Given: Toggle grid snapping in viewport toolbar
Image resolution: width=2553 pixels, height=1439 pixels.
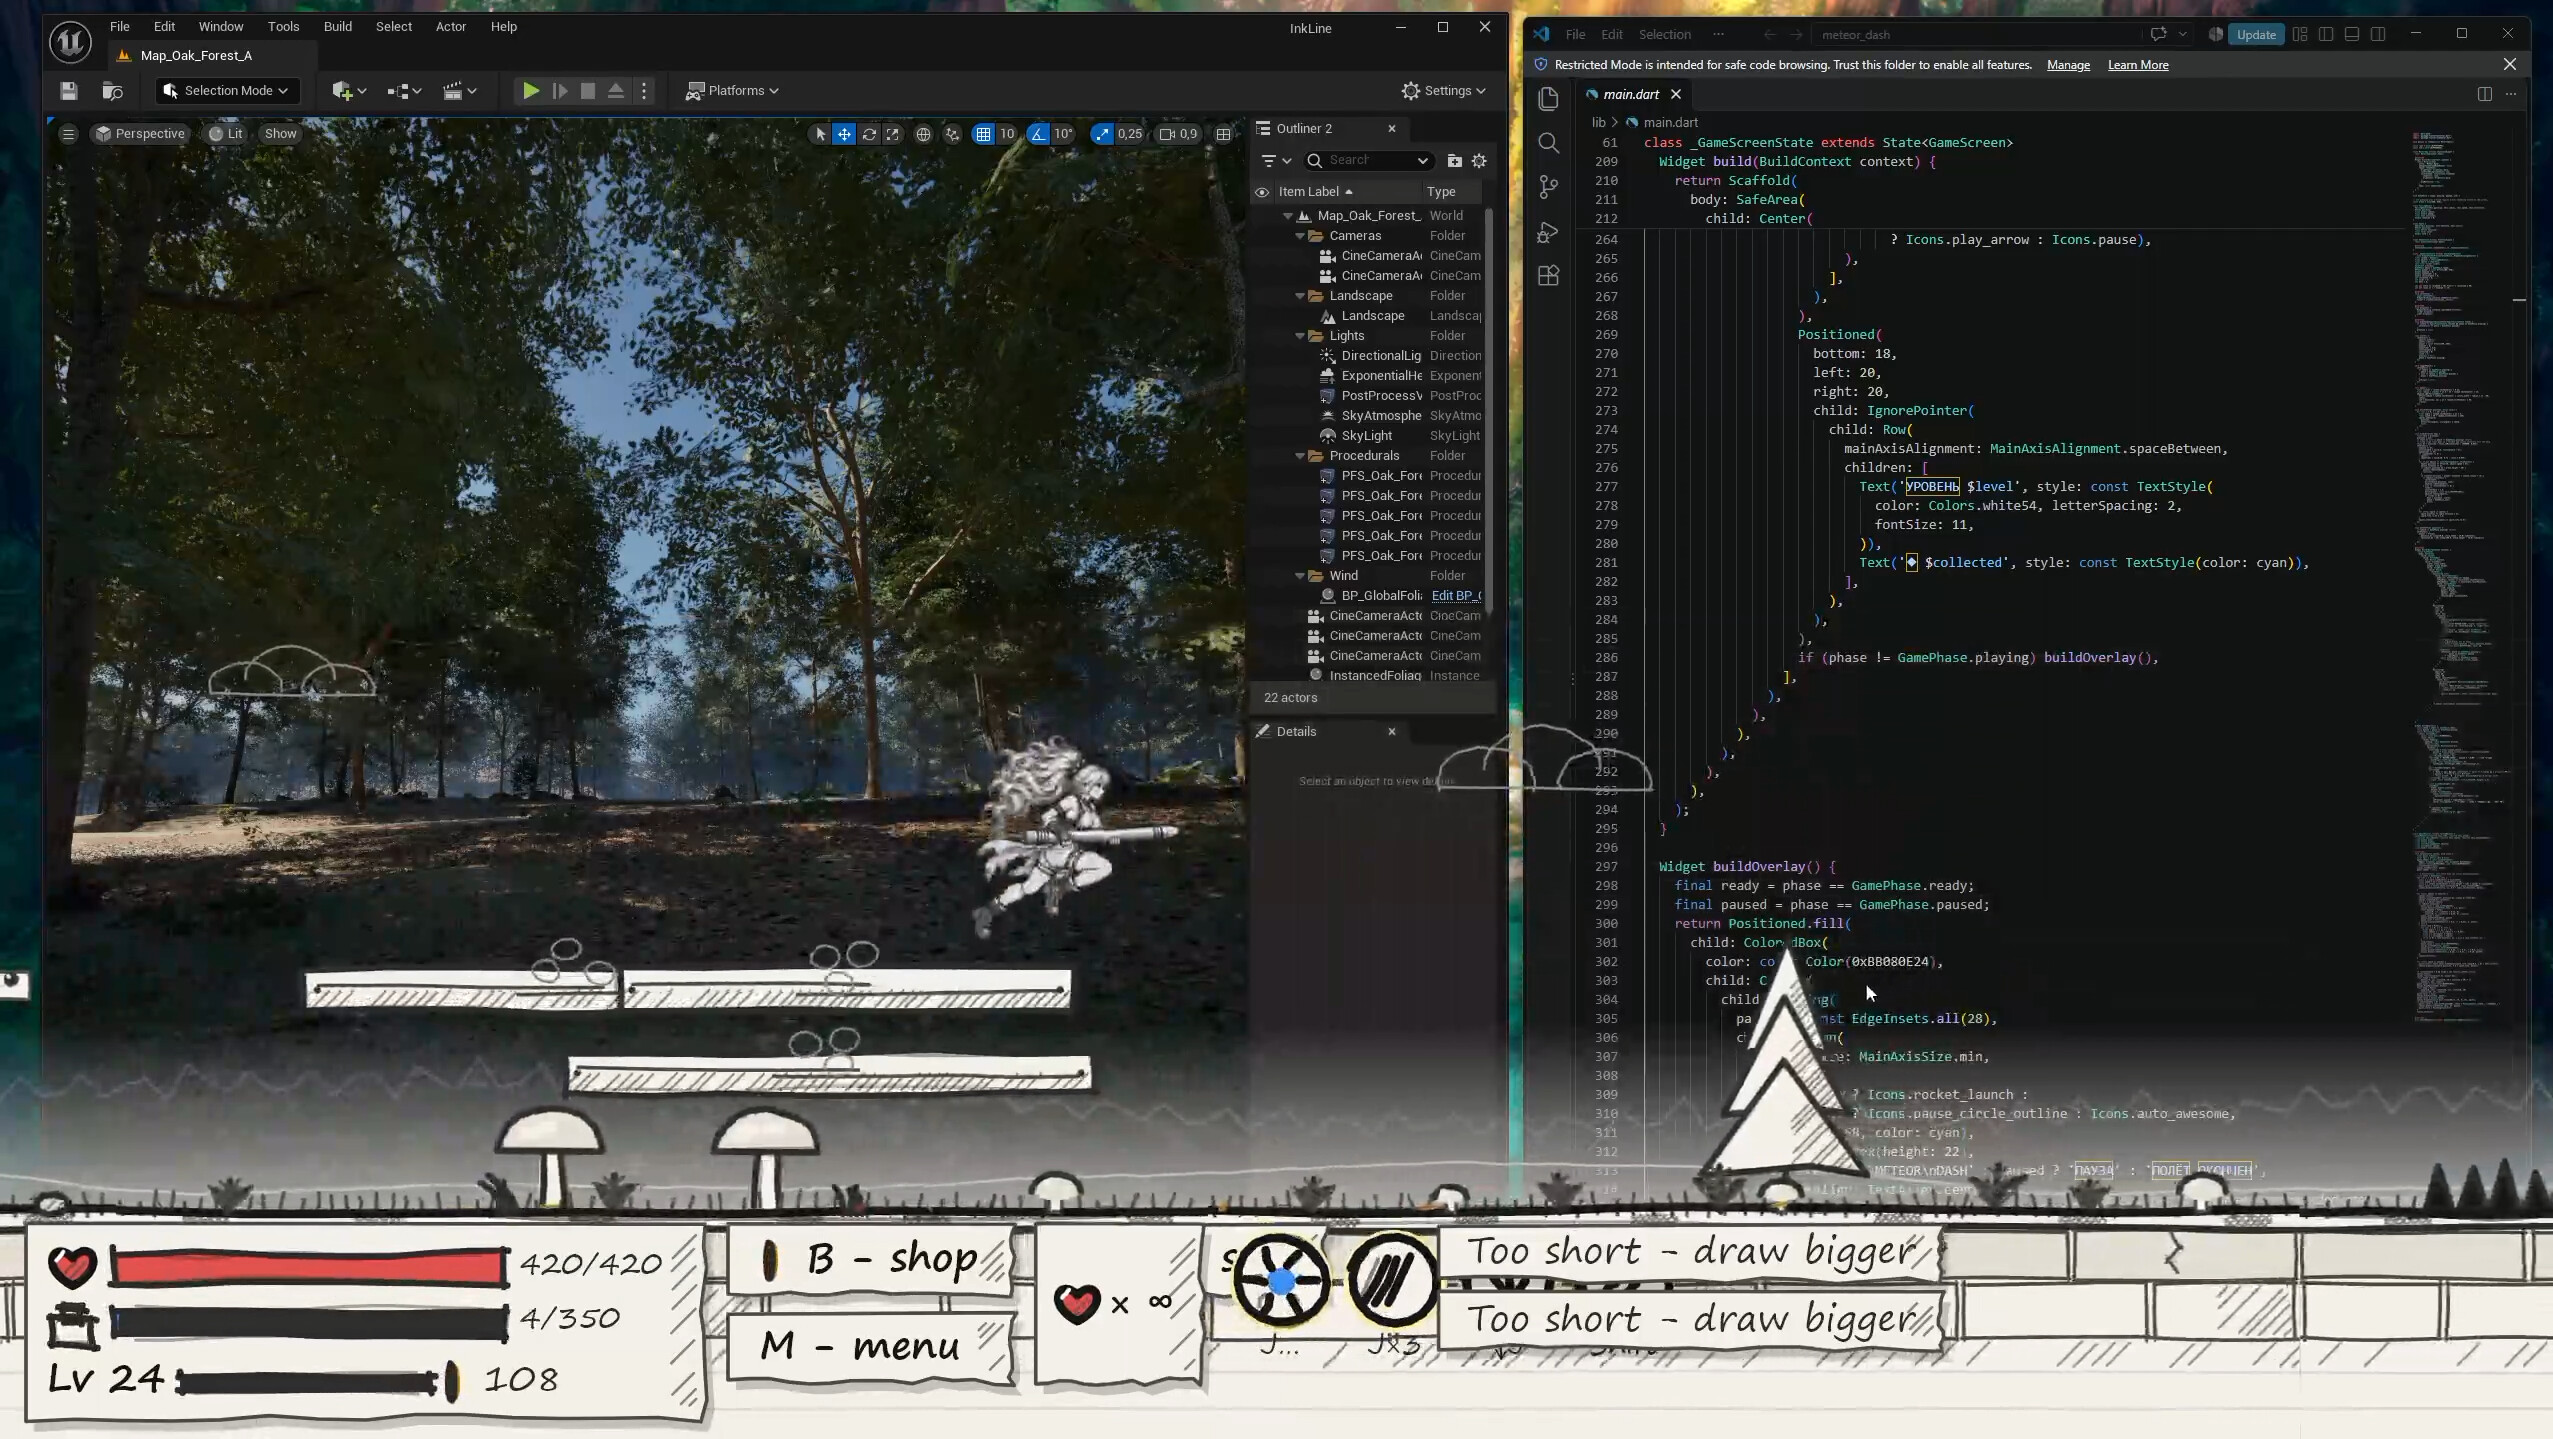Looking at the screenshot, I should (983, 134).
